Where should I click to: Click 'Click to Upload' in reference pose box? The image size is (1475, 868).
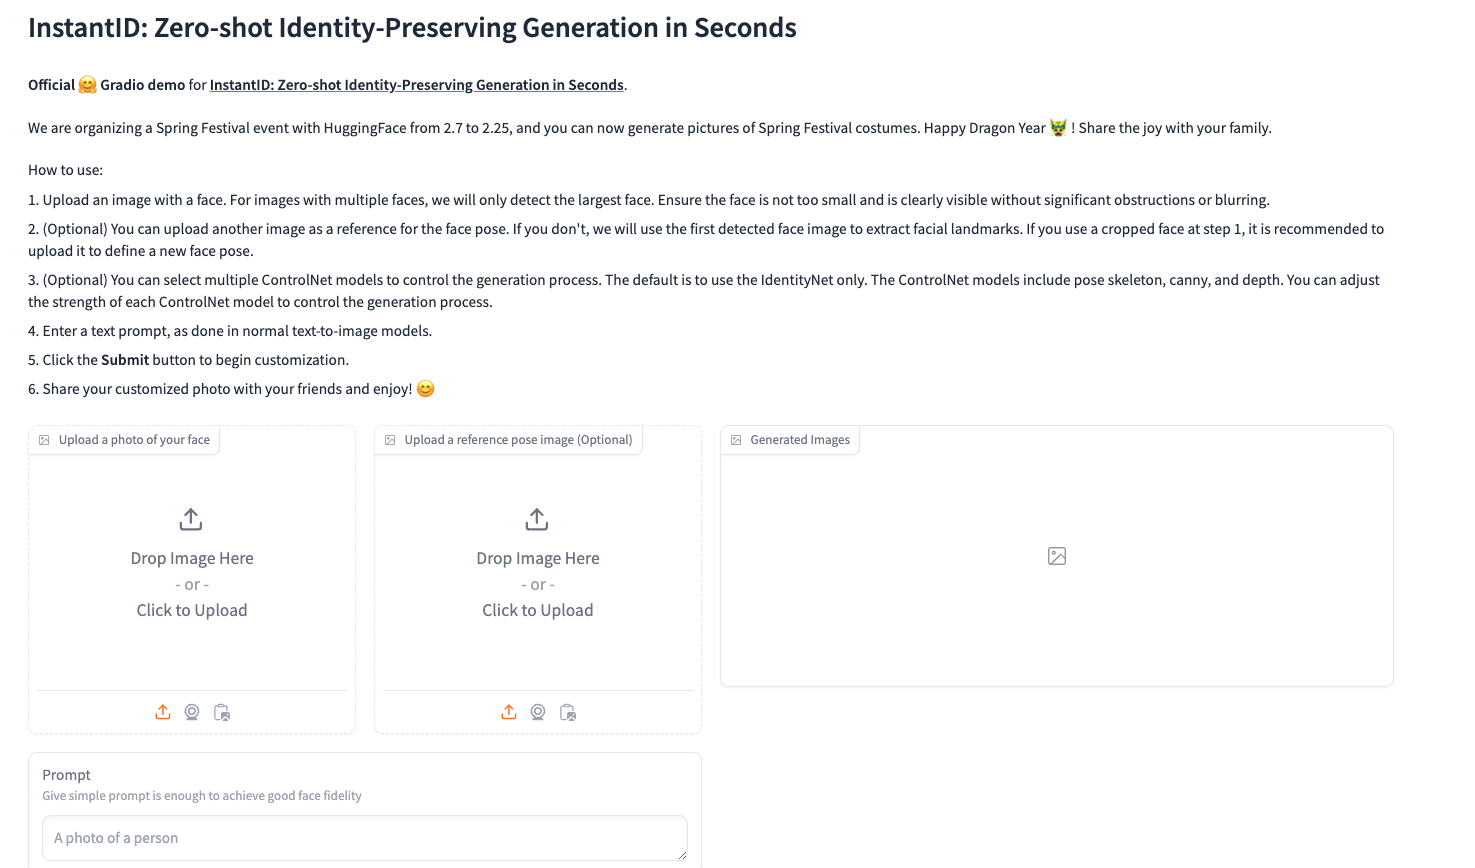point(538,610)
